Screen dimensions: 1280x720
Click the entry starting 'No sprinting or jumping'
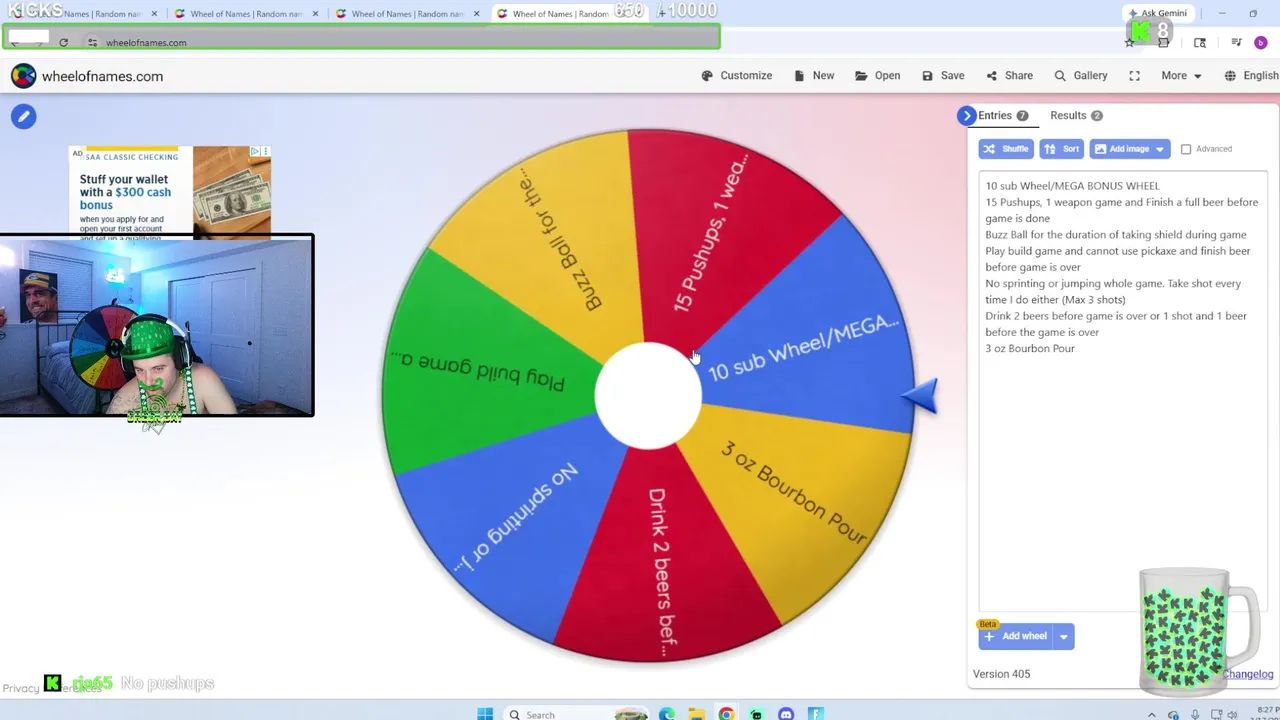(1113, 291)
